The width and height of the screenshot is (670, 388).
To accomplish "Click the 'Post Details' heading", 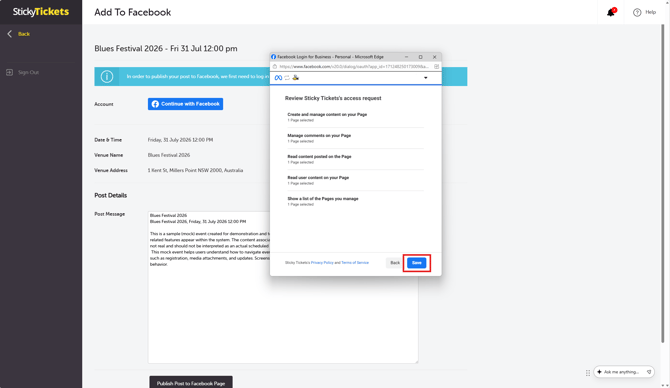I will (x=111, y=195).
